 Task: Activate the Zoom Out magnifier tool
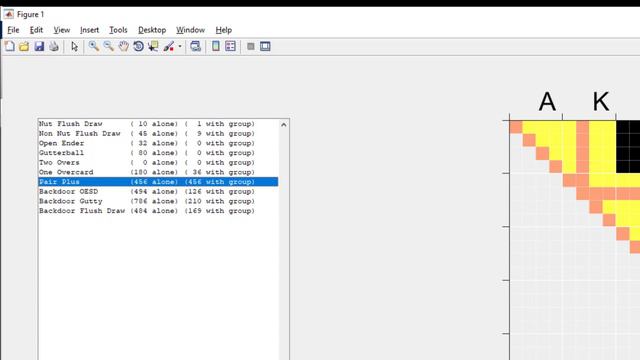pos(109,47)
